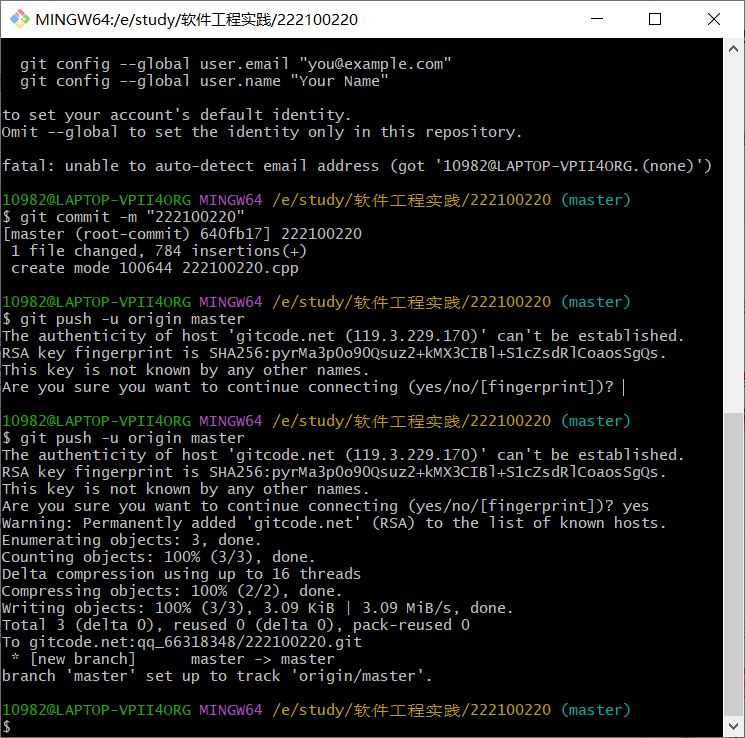Click the root-commit 640fb17 output line

click(x=182, y=234)
